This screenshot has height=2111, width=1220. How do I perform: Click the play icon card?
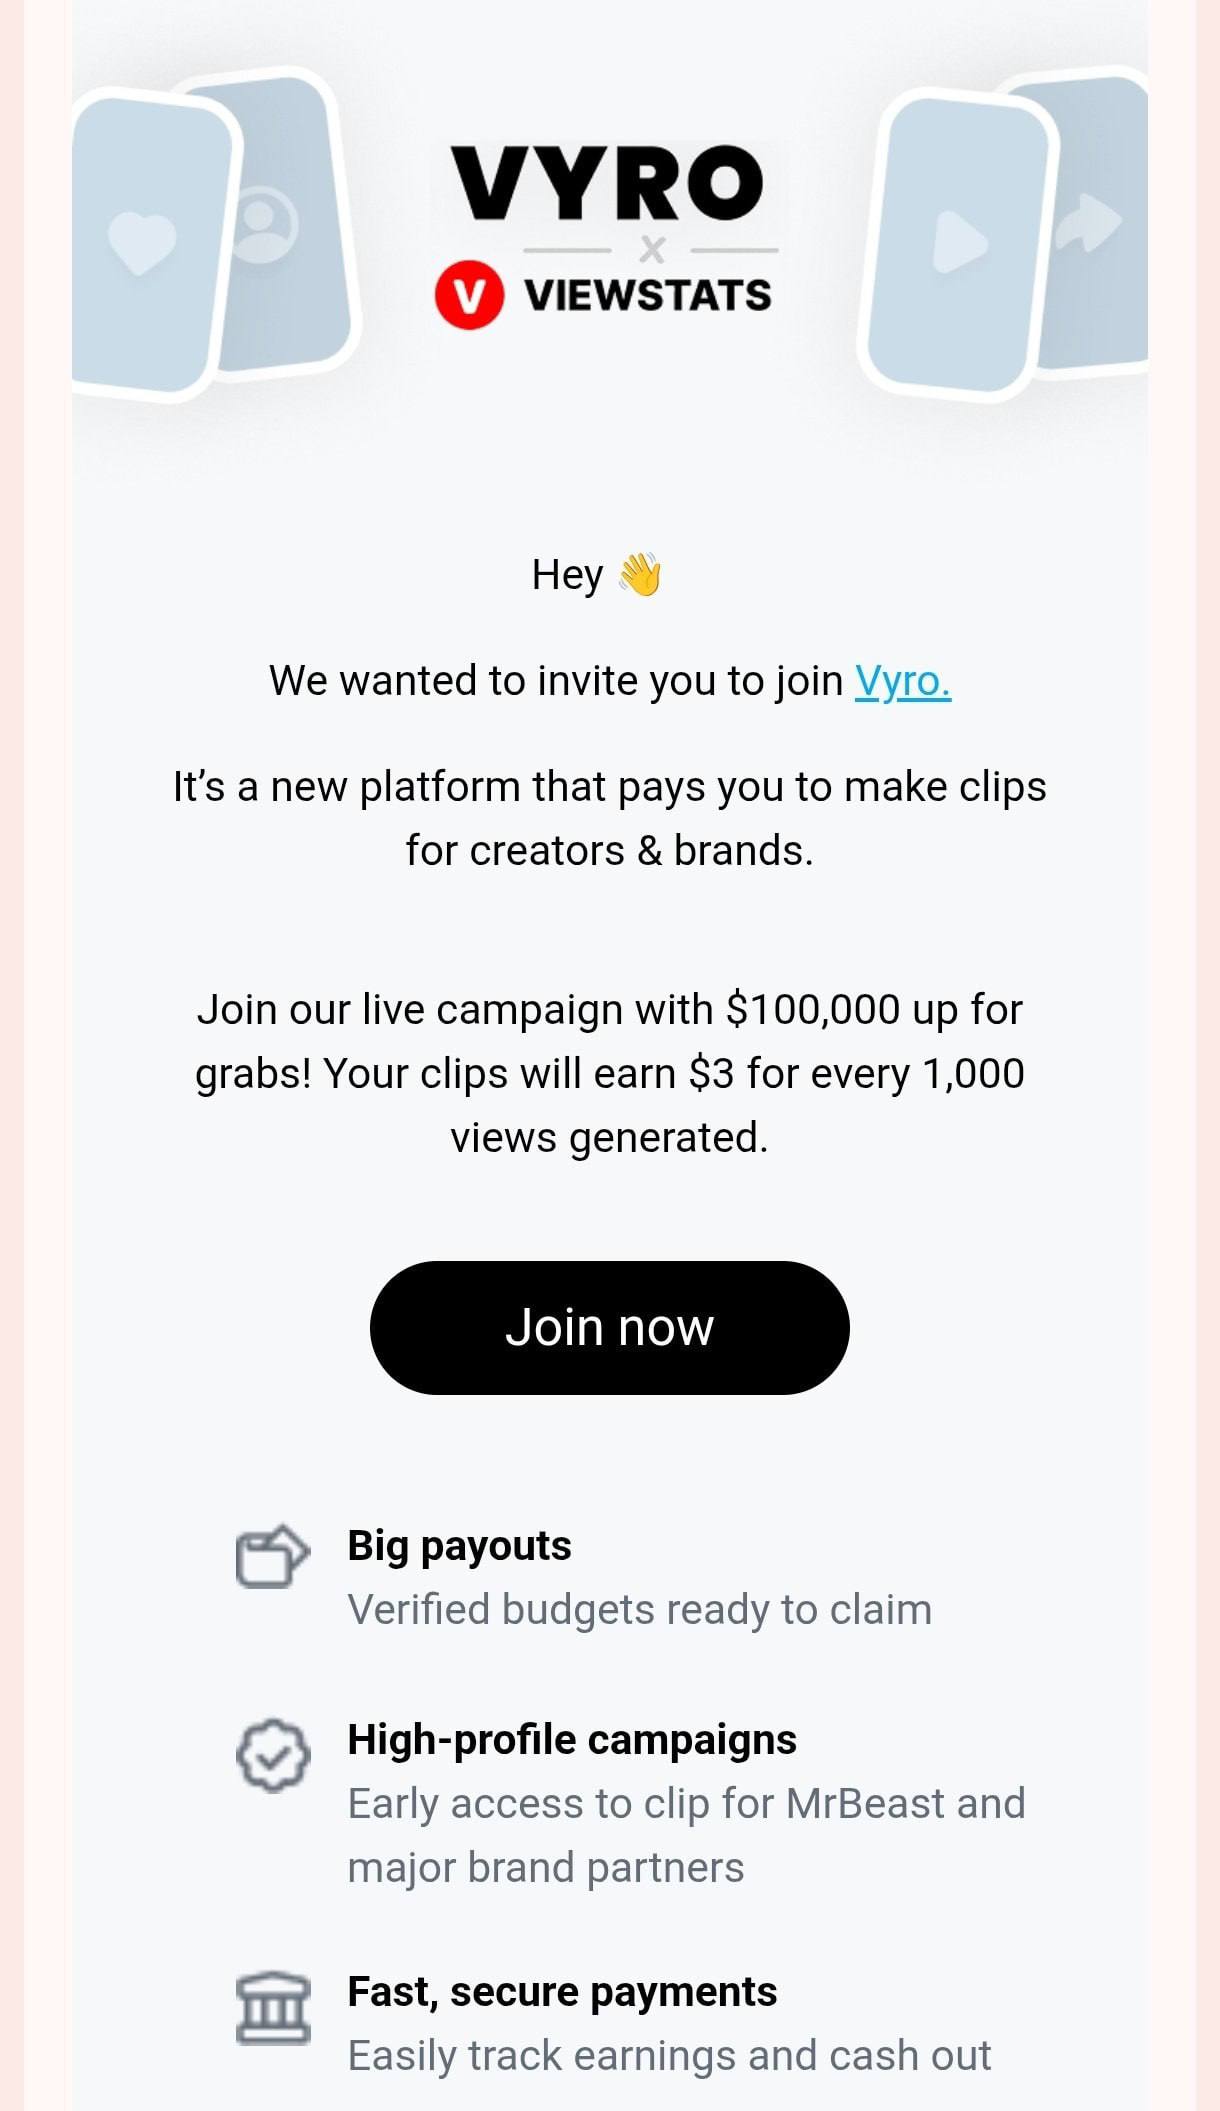[x=959, y=242]
